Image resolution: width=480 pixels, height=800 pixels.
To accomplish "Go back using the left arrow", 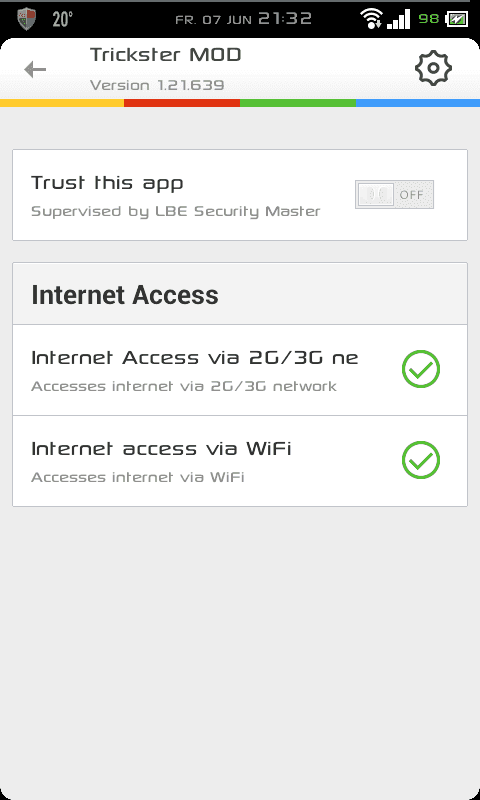I will 35,69.
